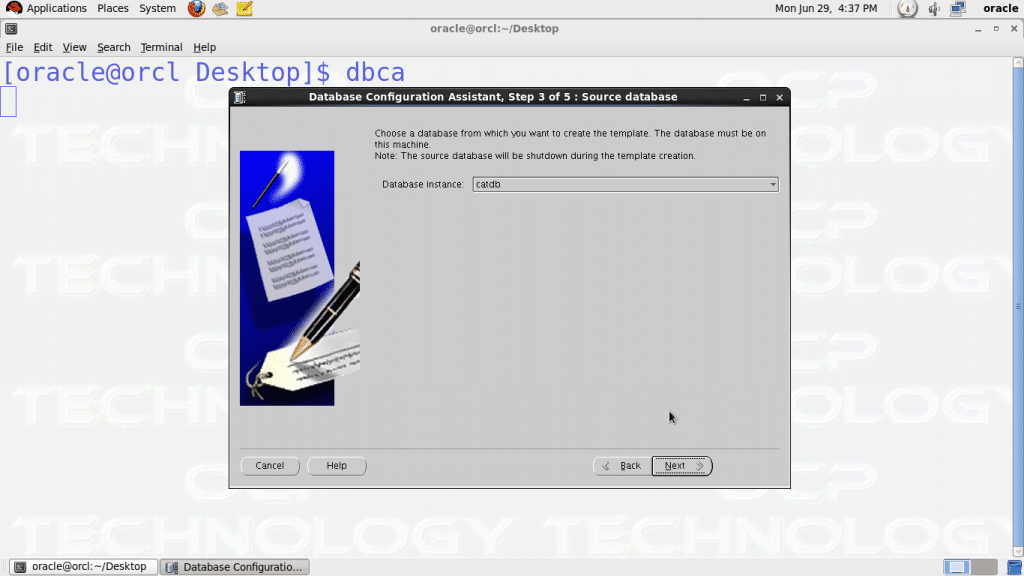The width and height of the screenshot is (1024, 576).
Task: Click the date and time clock
Action: pos(825,8)
